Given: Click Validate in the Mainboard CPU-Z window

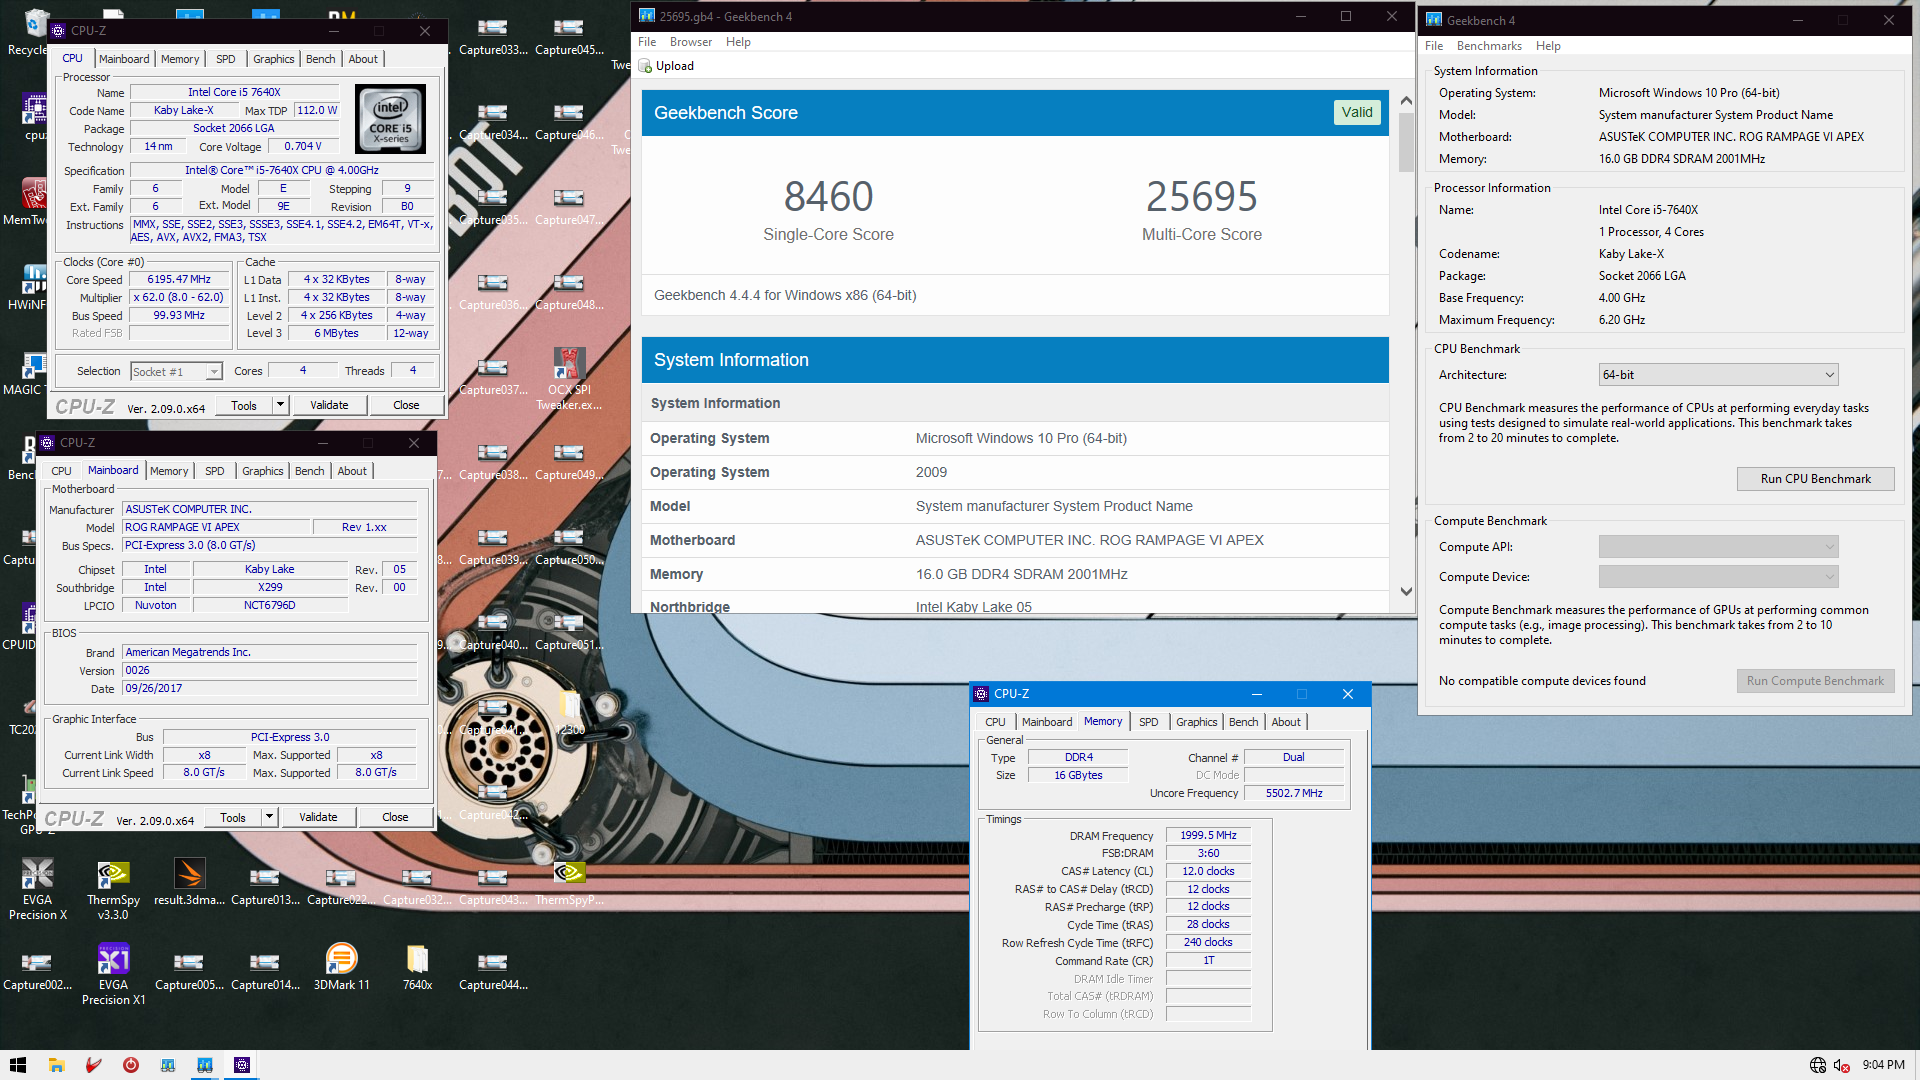Looking at the screenshot, I should click(318, 817).
